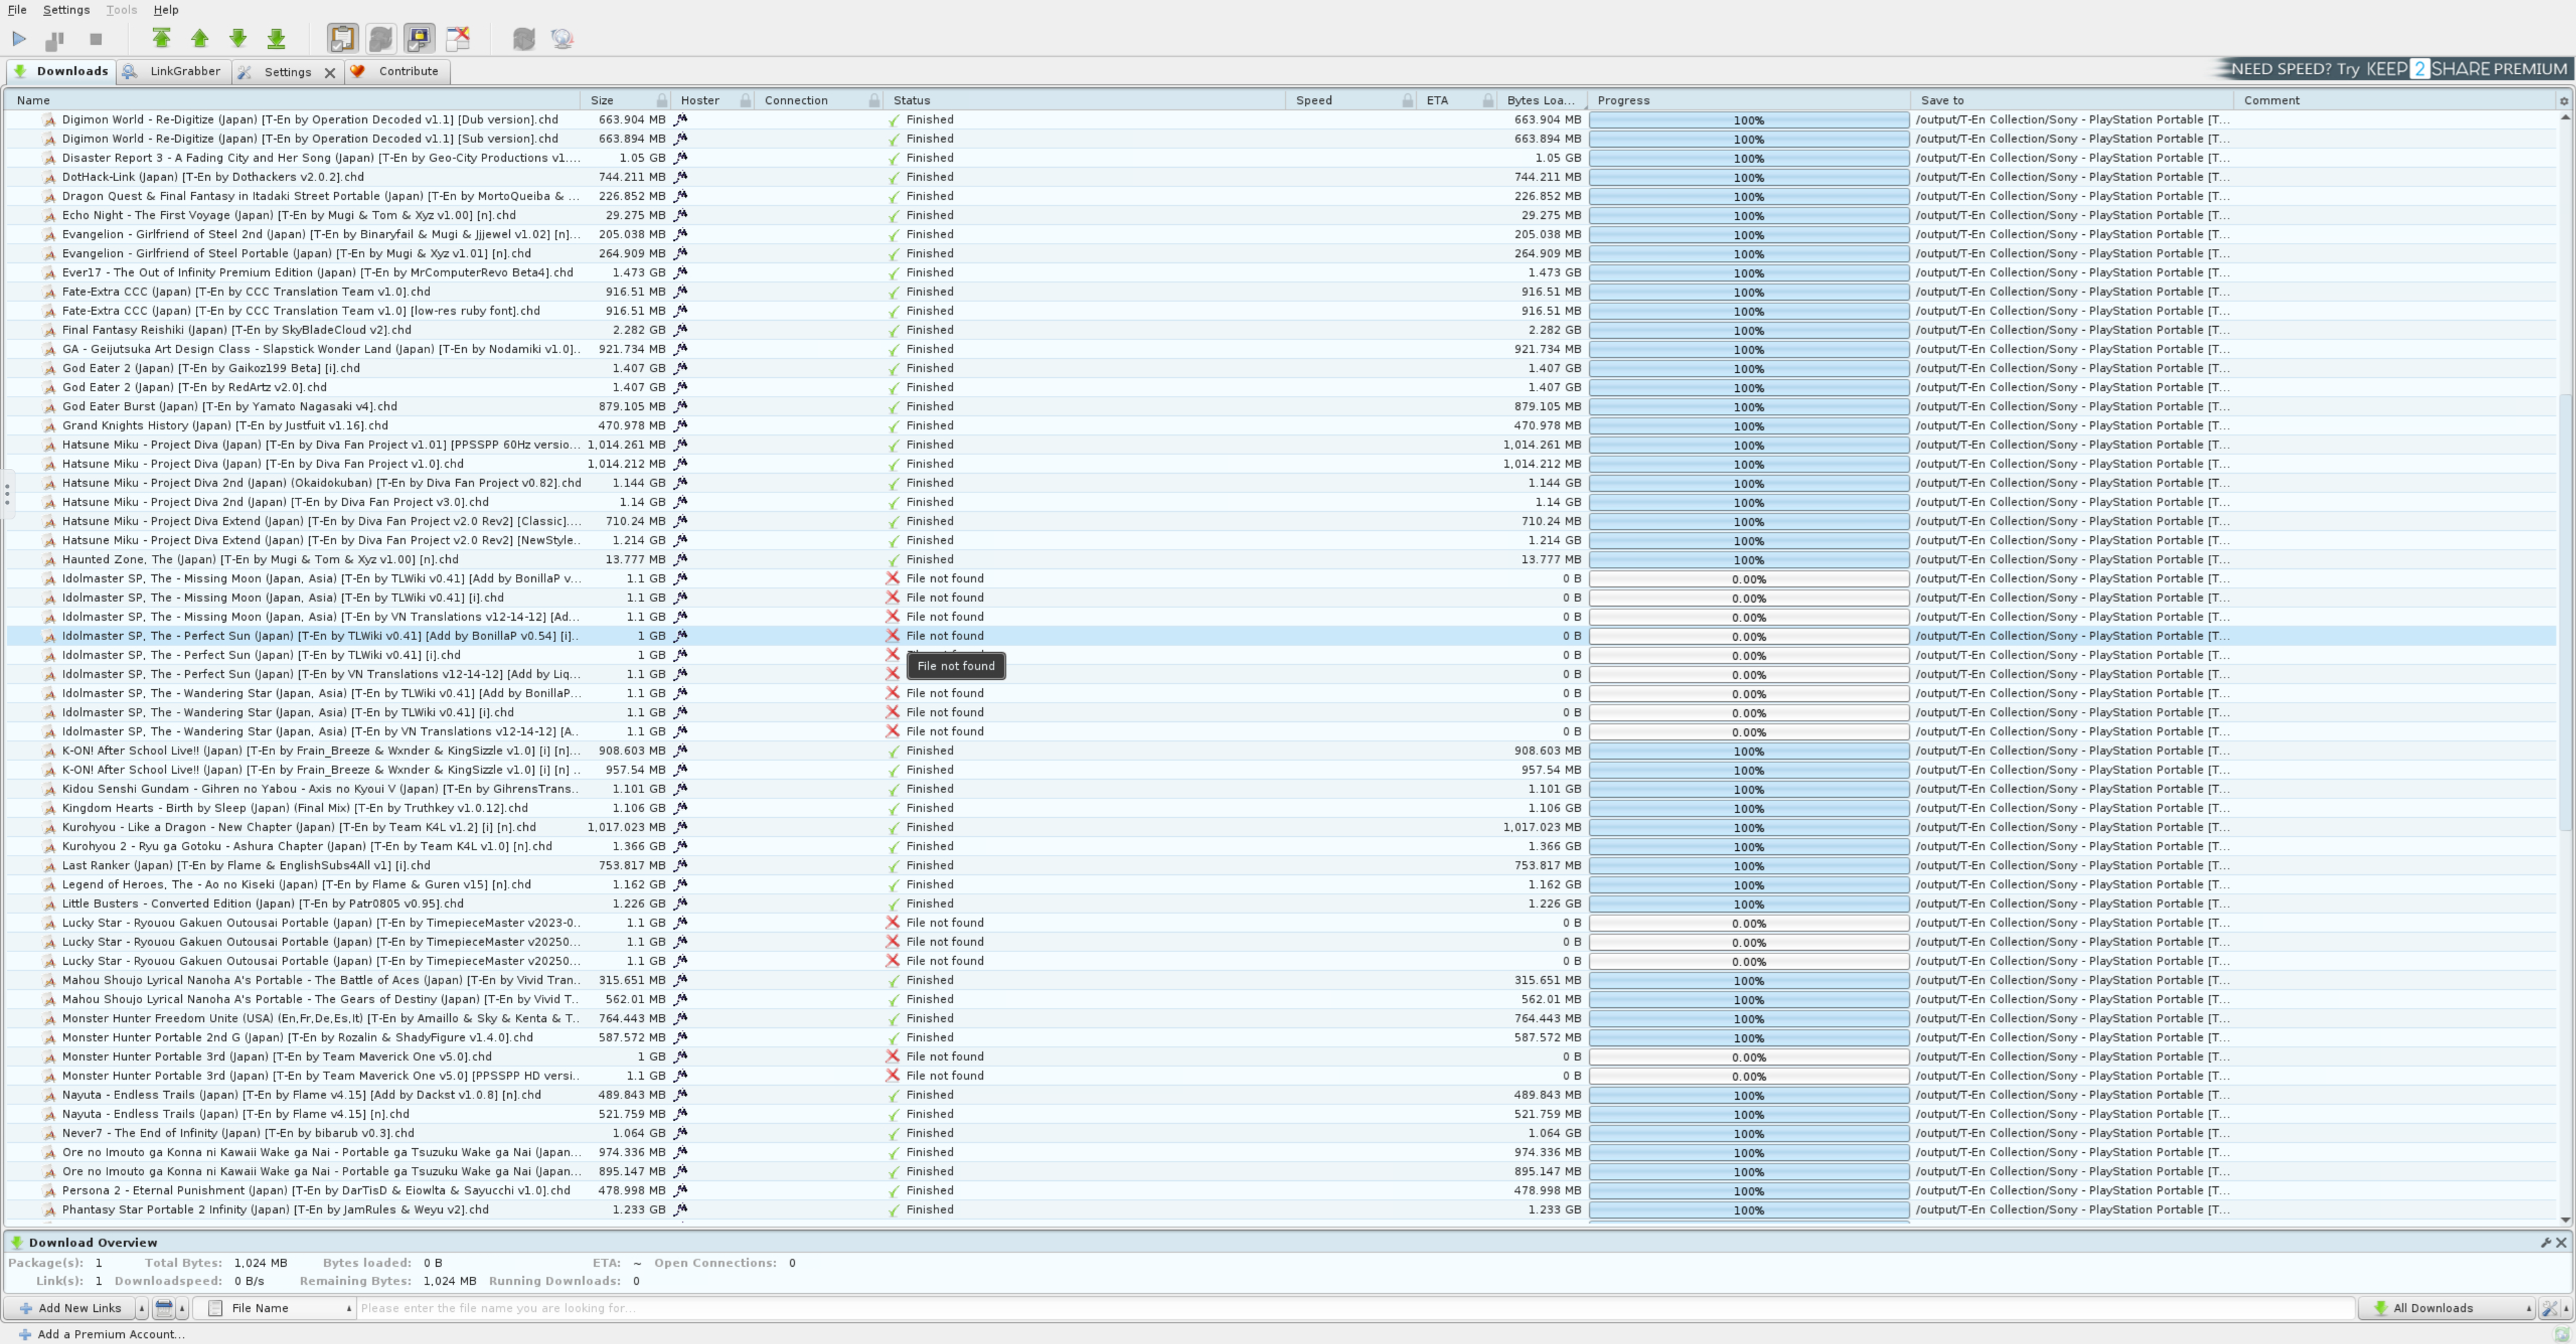Toggle silent mode monitor button
Viewport: 2576px width, 1344px height.
click(419, 39)
